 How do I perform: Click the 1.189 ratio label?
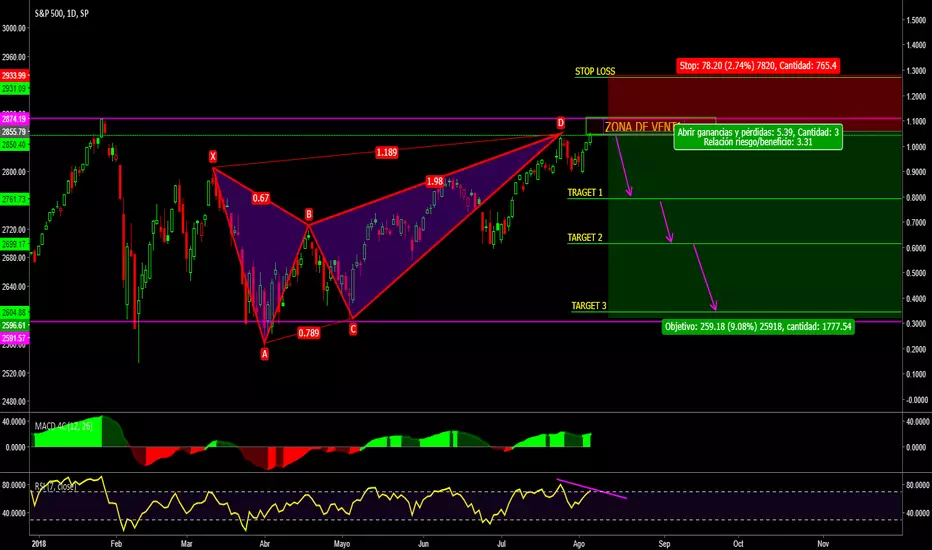coord(386,152)
